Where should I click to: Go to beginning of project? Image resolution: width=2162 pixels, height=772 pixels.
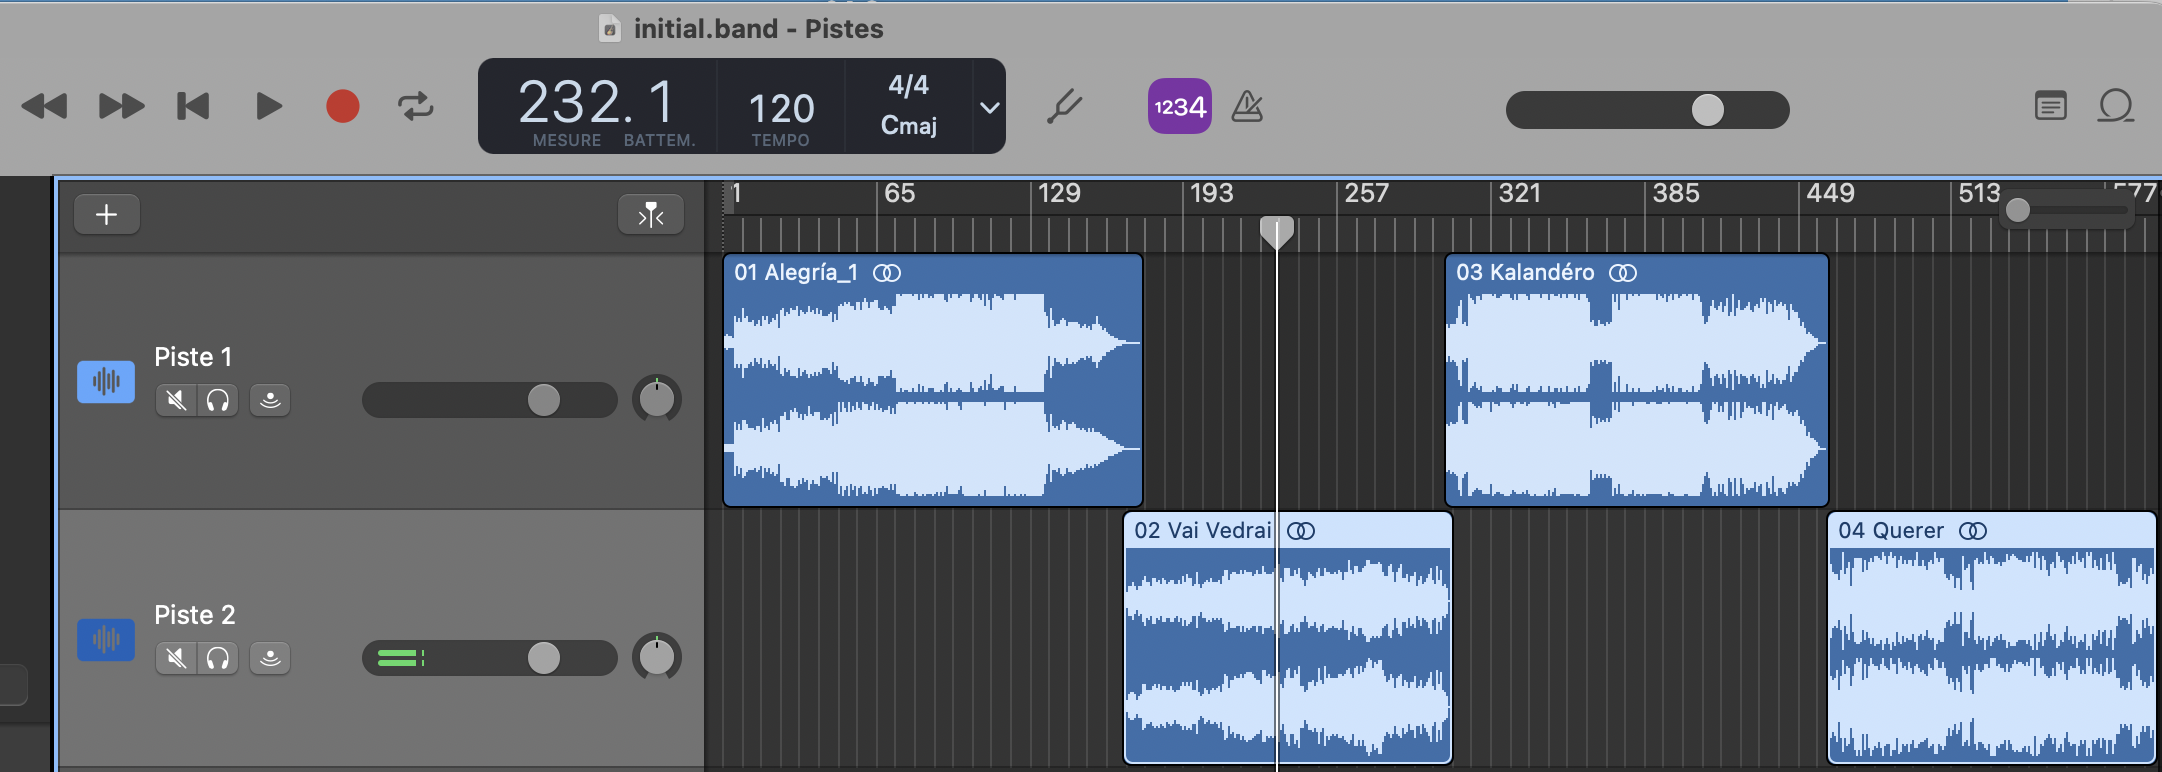point(193,106)
